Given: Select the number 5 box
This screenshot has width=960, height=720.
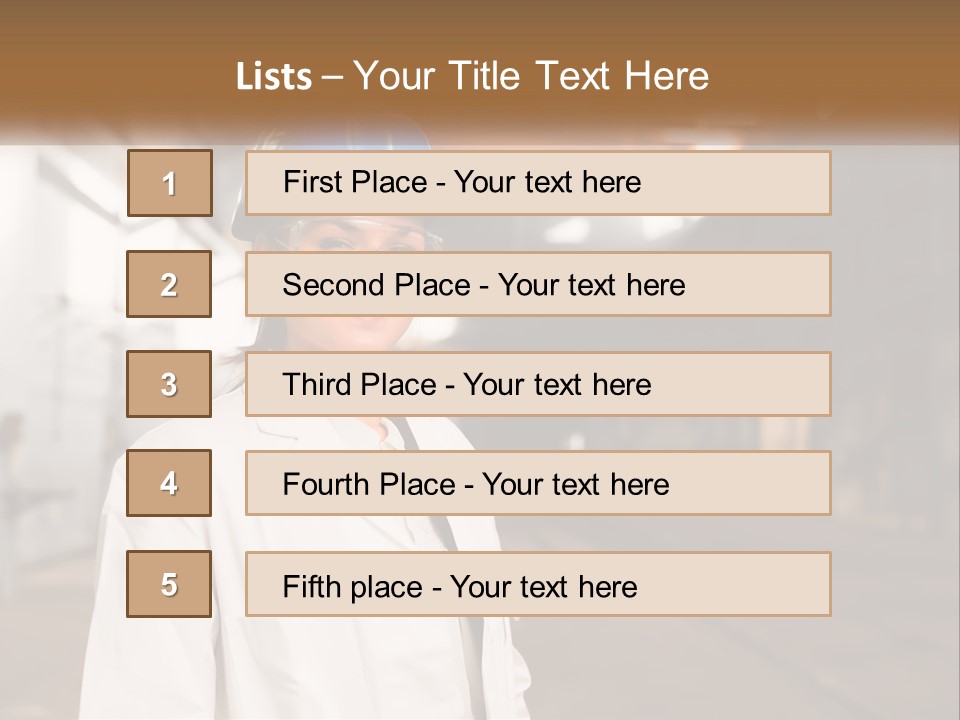Looking at the screenshot, I should 169,584.
